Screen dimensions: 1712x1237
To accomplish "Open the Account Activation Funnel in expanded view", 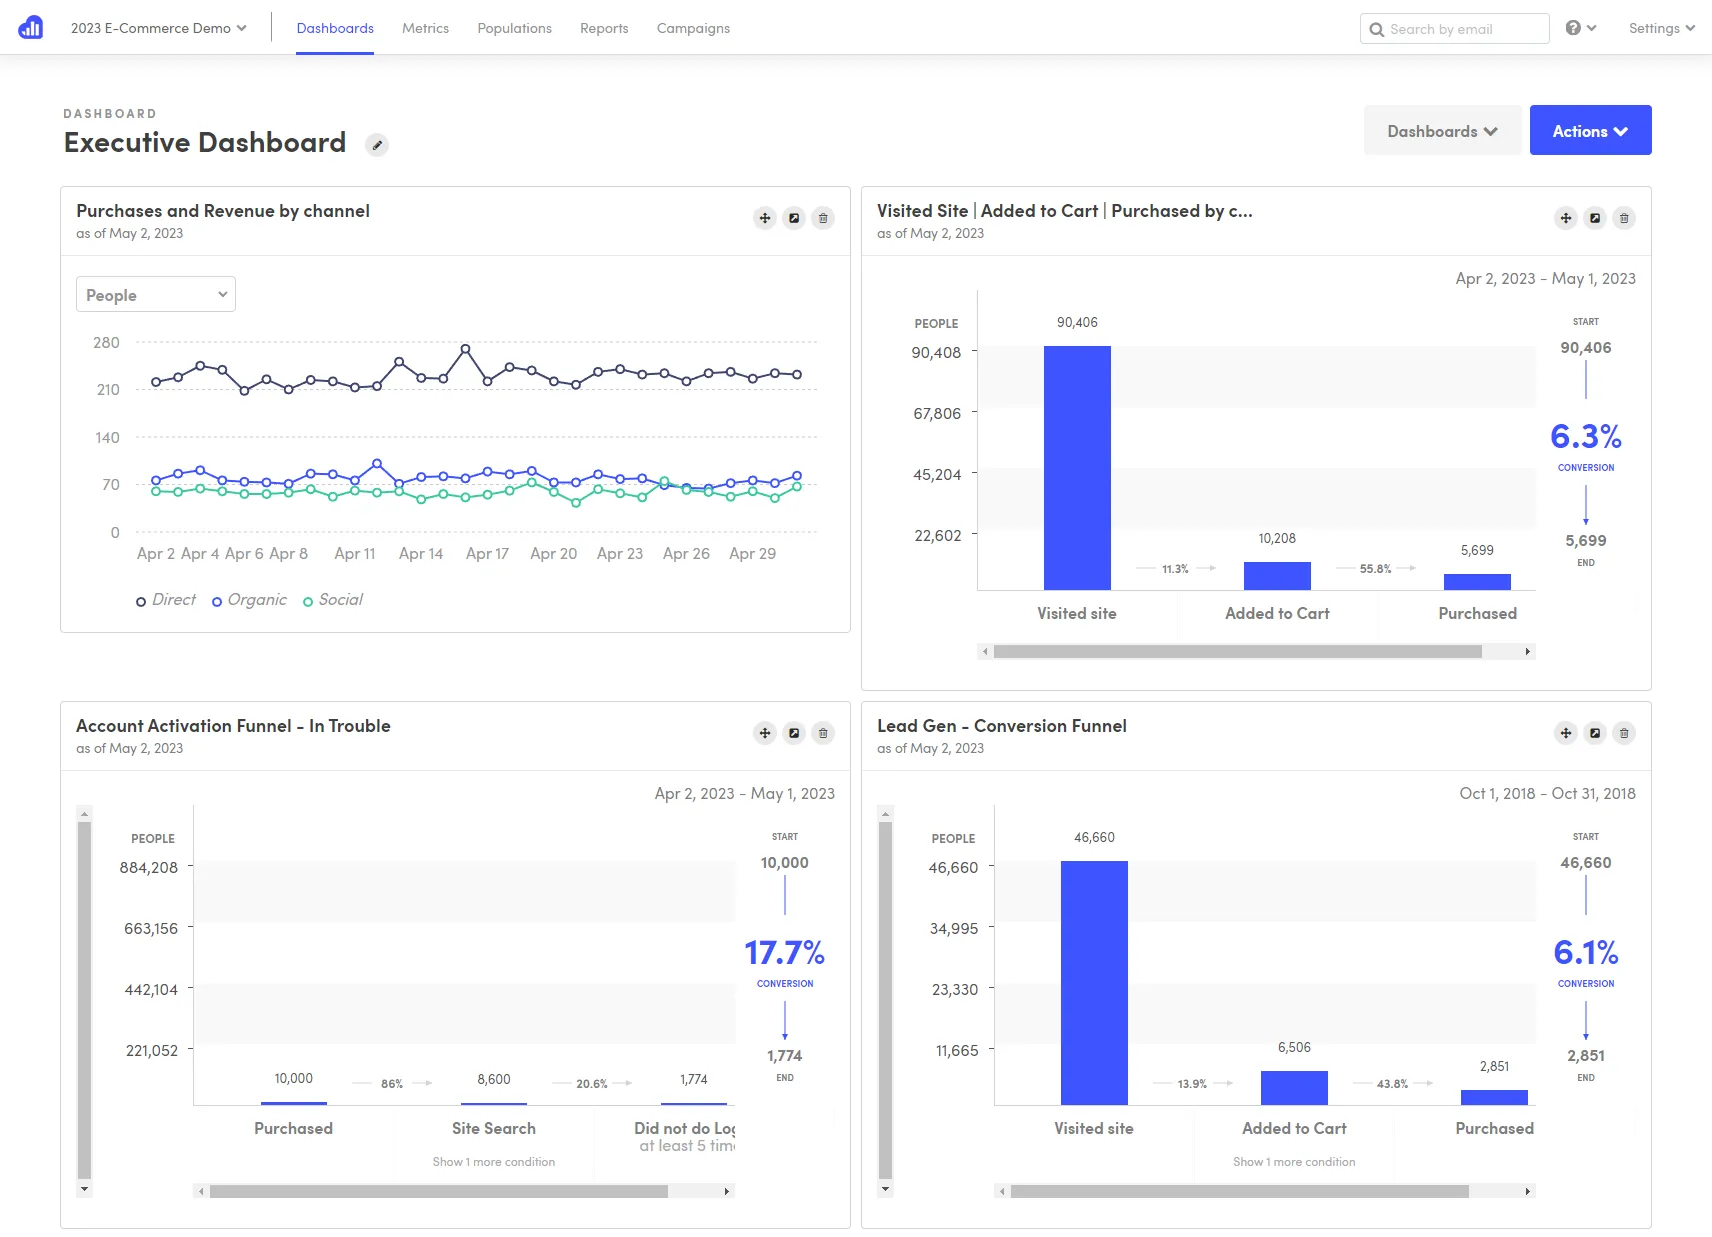I will (793, 732).
